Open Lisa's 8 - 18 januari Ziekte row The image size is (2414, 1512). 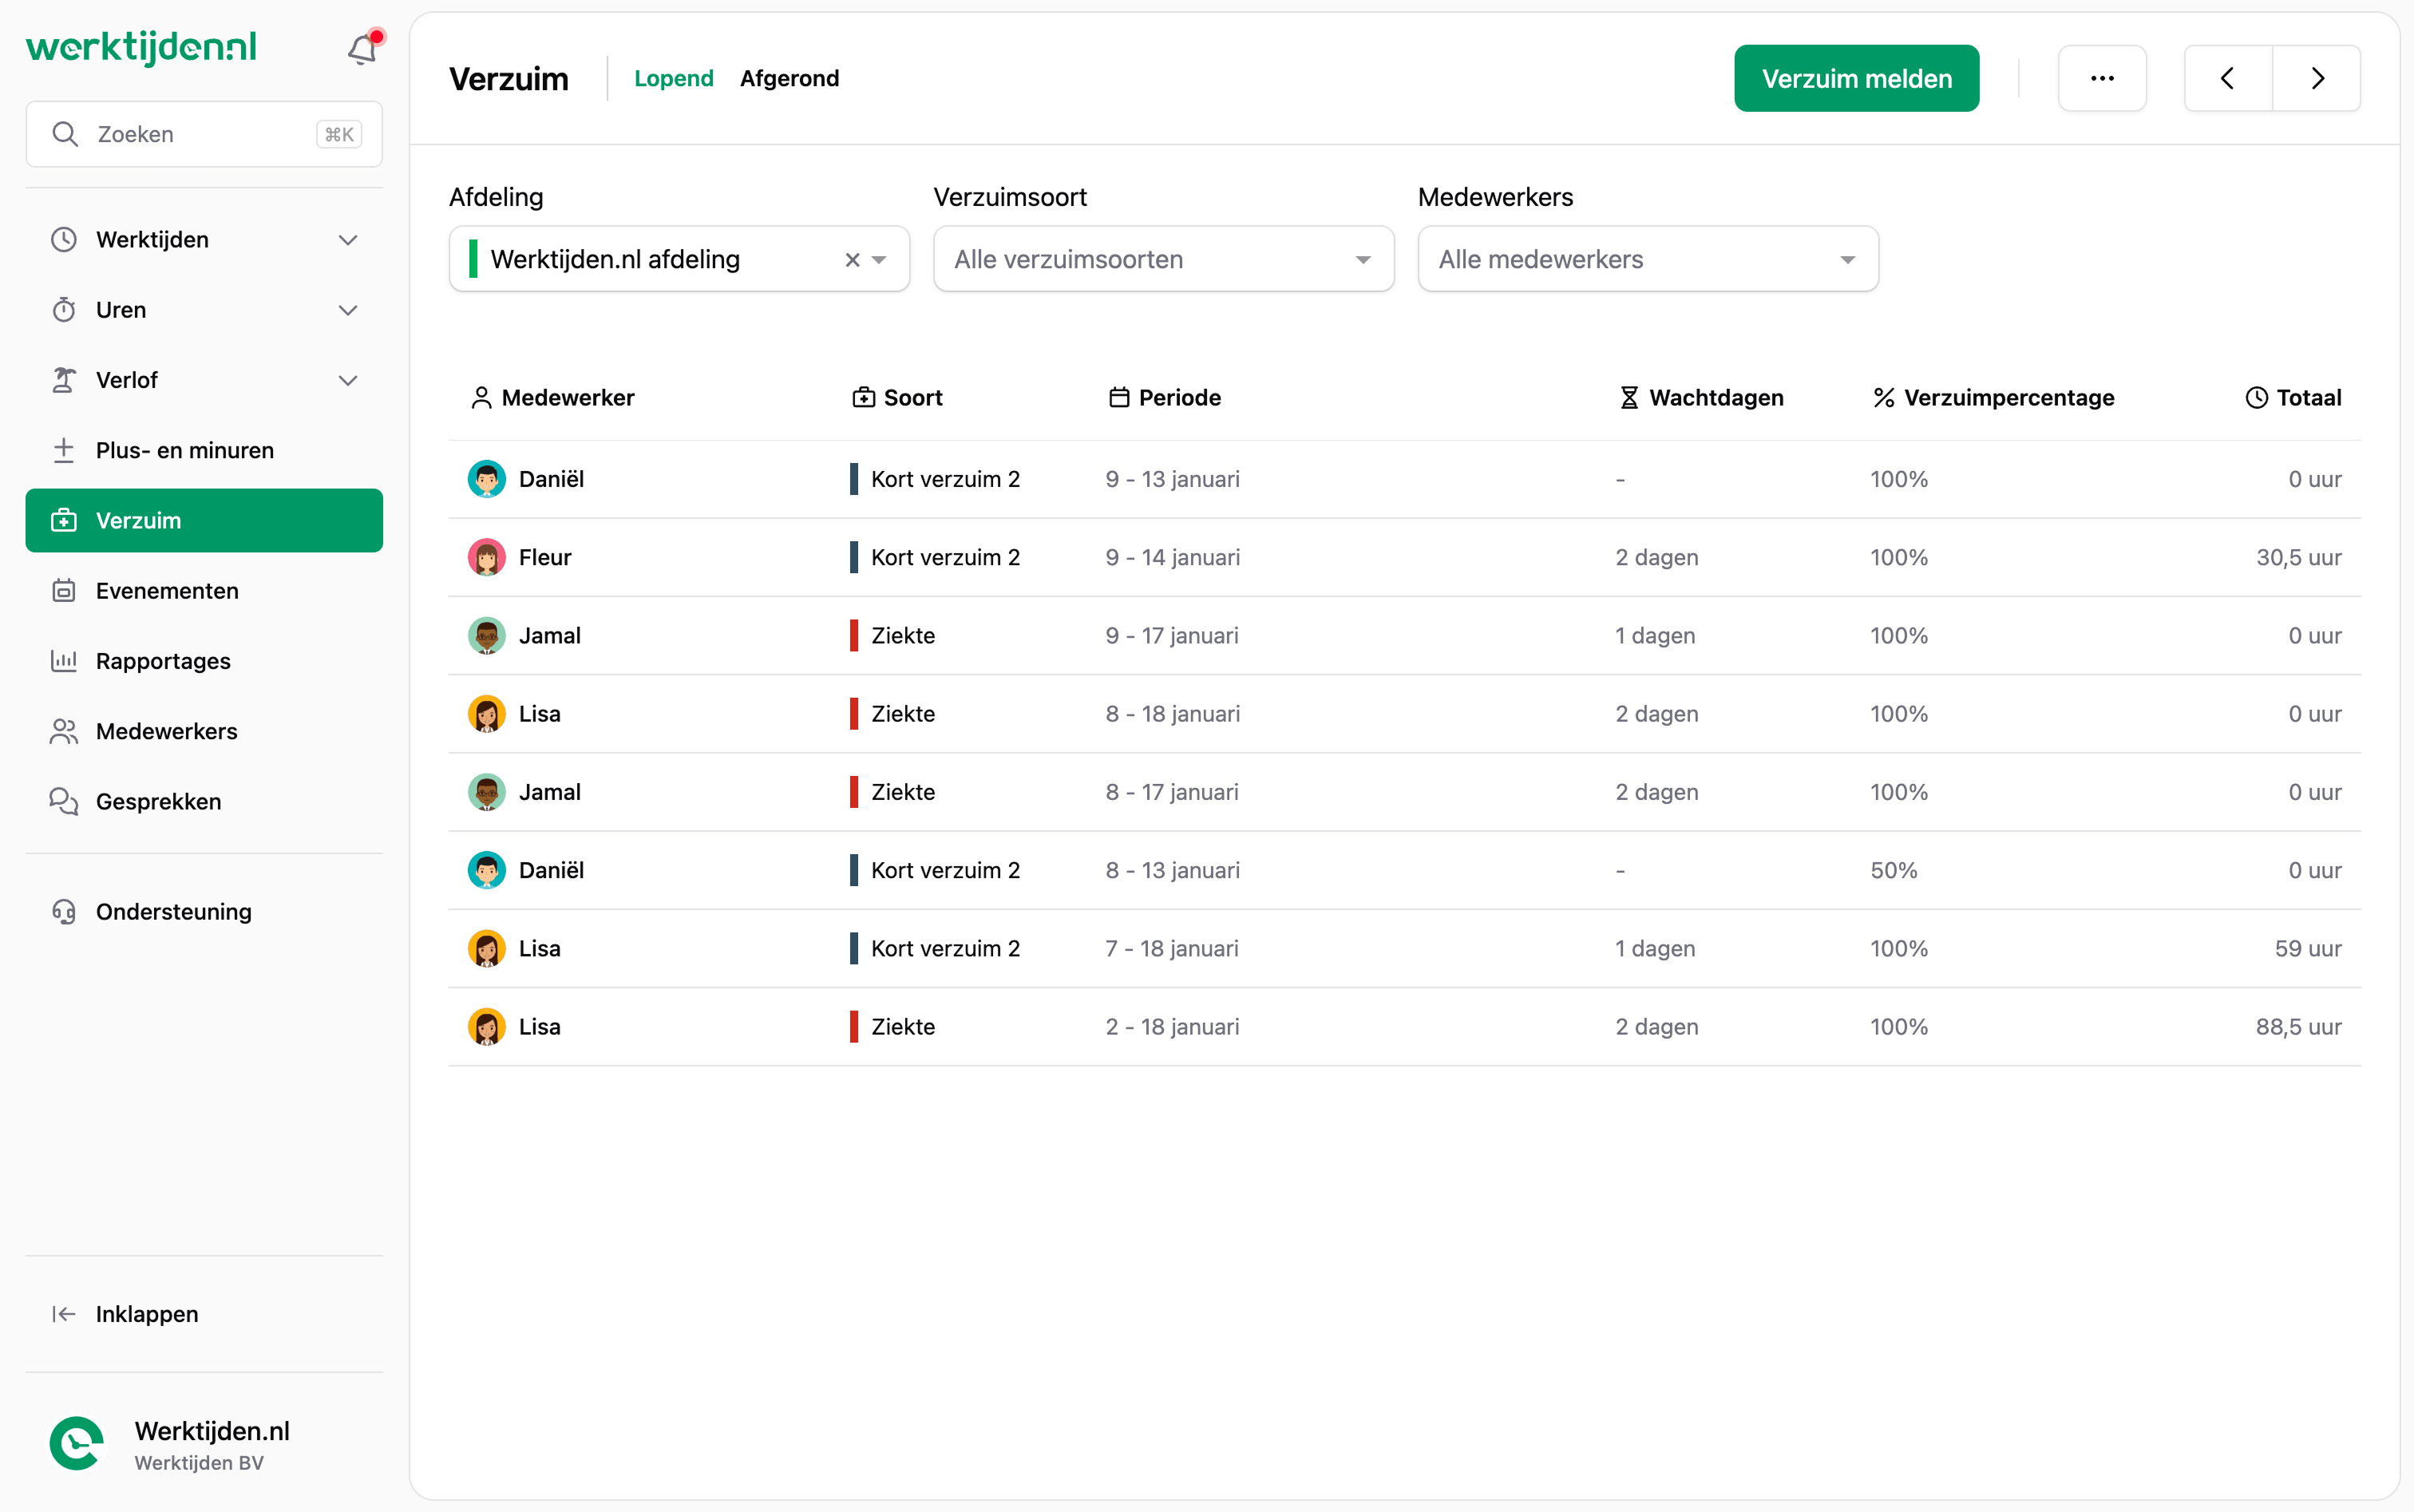tap(1405, 714)
